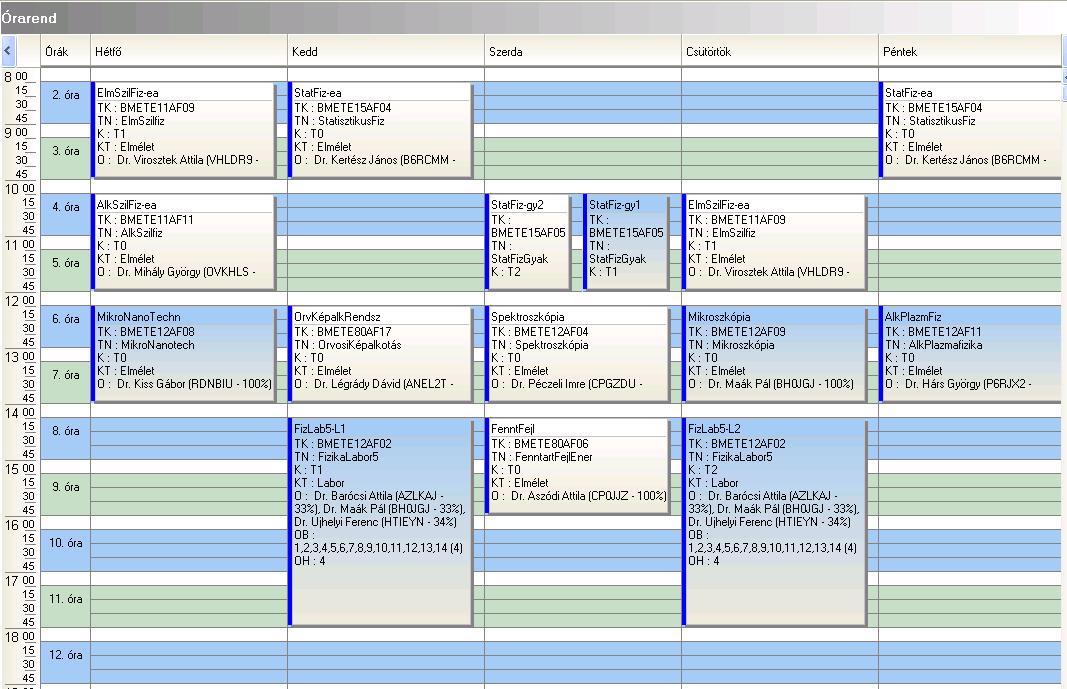Open the FennFejl event block
The width and height of the screenshot is (1067, 689).
(x=578, y=466)
